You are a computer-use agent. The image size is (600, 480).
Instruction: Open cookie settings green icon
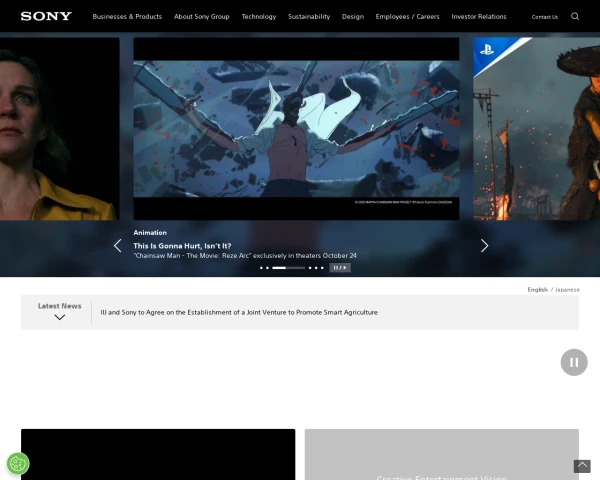pyautogui.click(x=18, y=464)
